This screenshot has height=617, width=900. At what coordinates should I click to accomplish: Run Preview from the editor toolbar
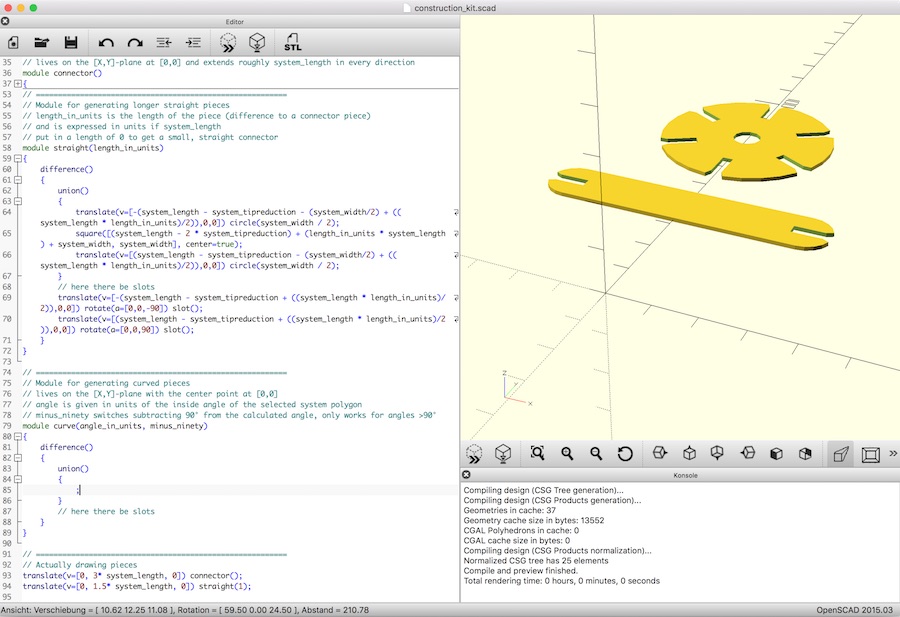point(228,42)
